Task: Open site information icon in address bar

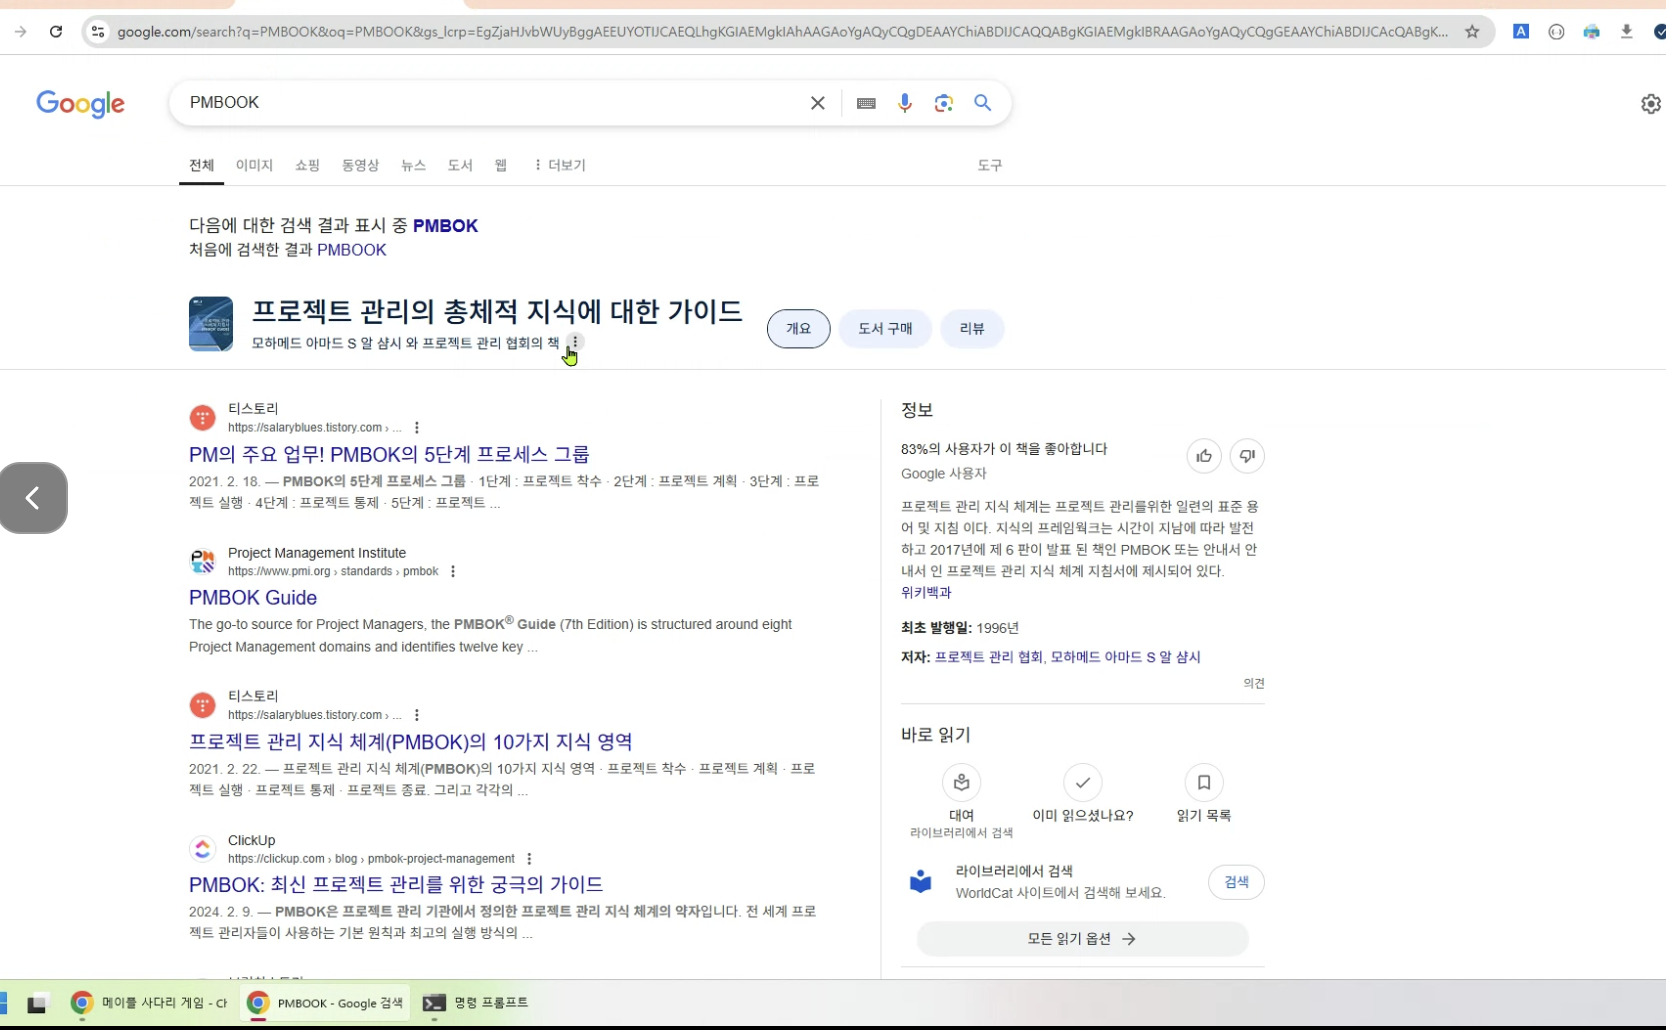Action: (x=97, y=32)
